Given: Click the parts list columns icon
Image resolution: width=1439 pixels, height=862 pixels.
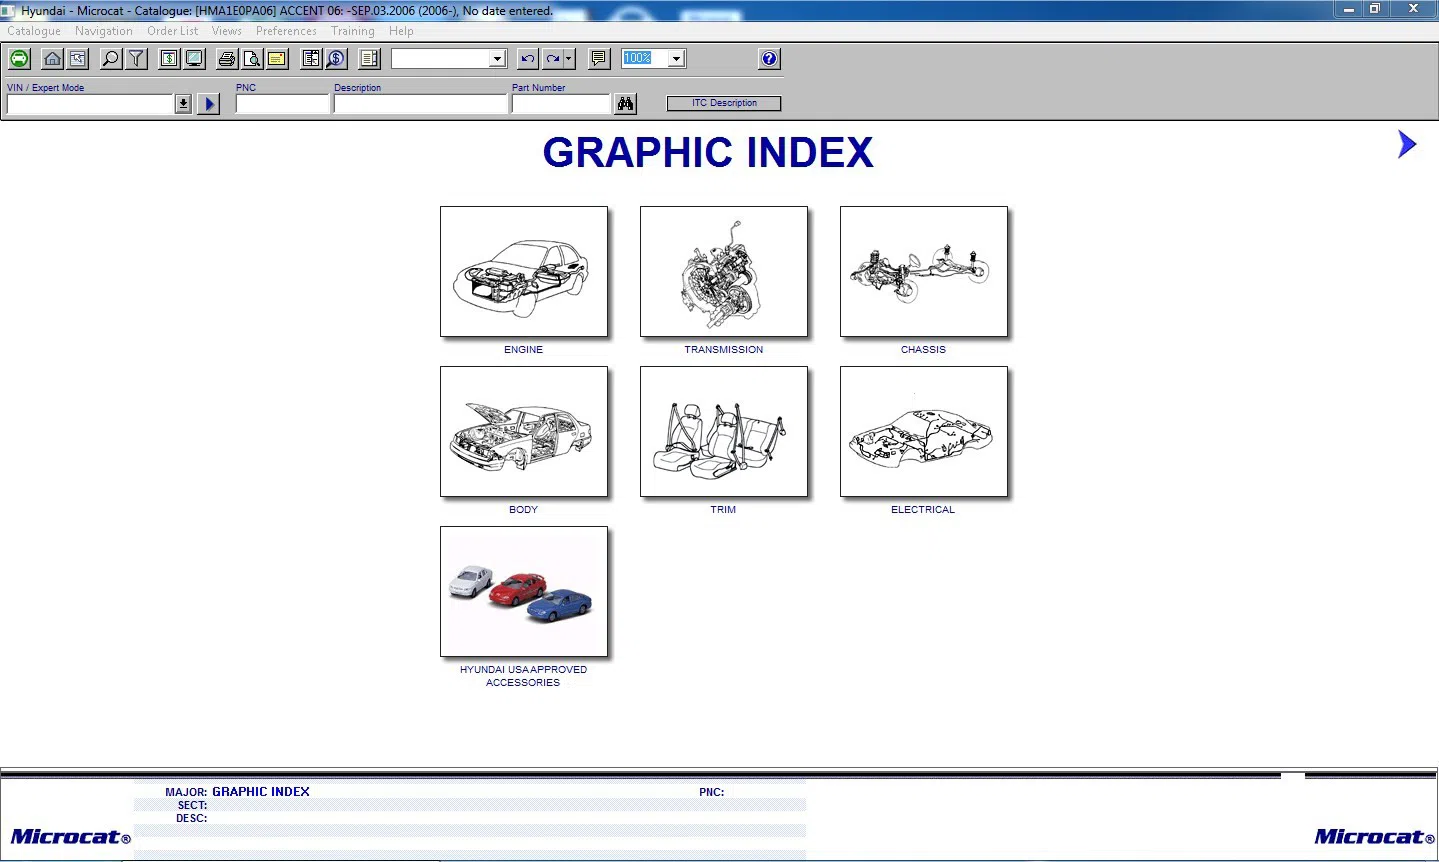Looking at the screenshot, I should click(x=311, y=59).
